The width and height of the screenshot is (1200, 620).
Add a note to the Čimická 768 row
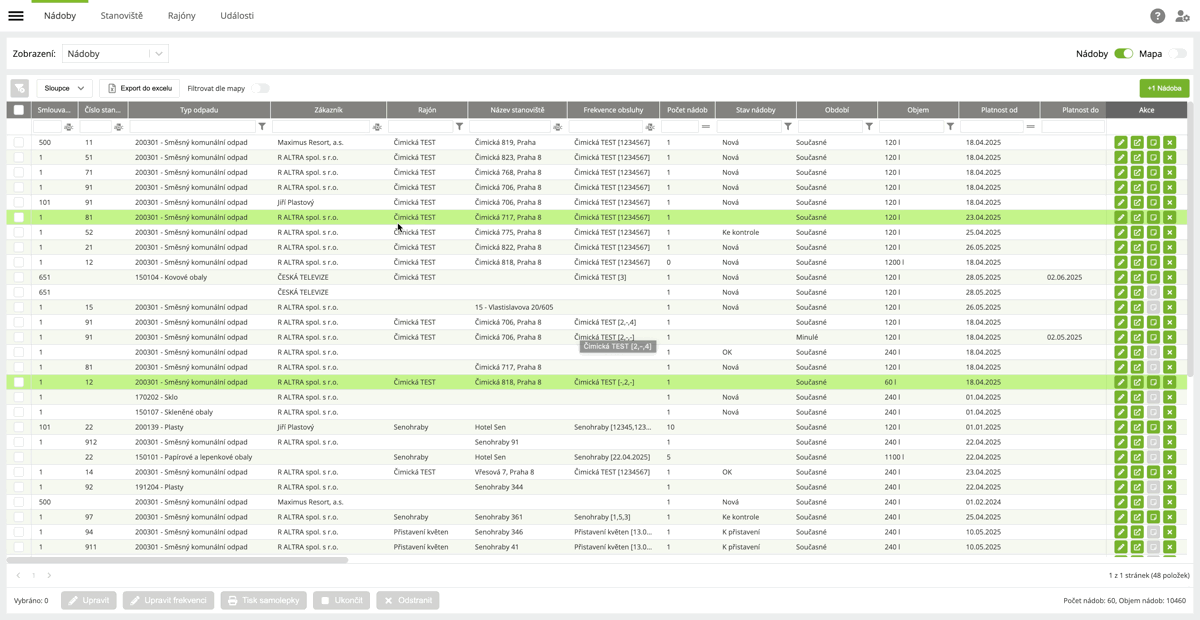pos(1153,172)
